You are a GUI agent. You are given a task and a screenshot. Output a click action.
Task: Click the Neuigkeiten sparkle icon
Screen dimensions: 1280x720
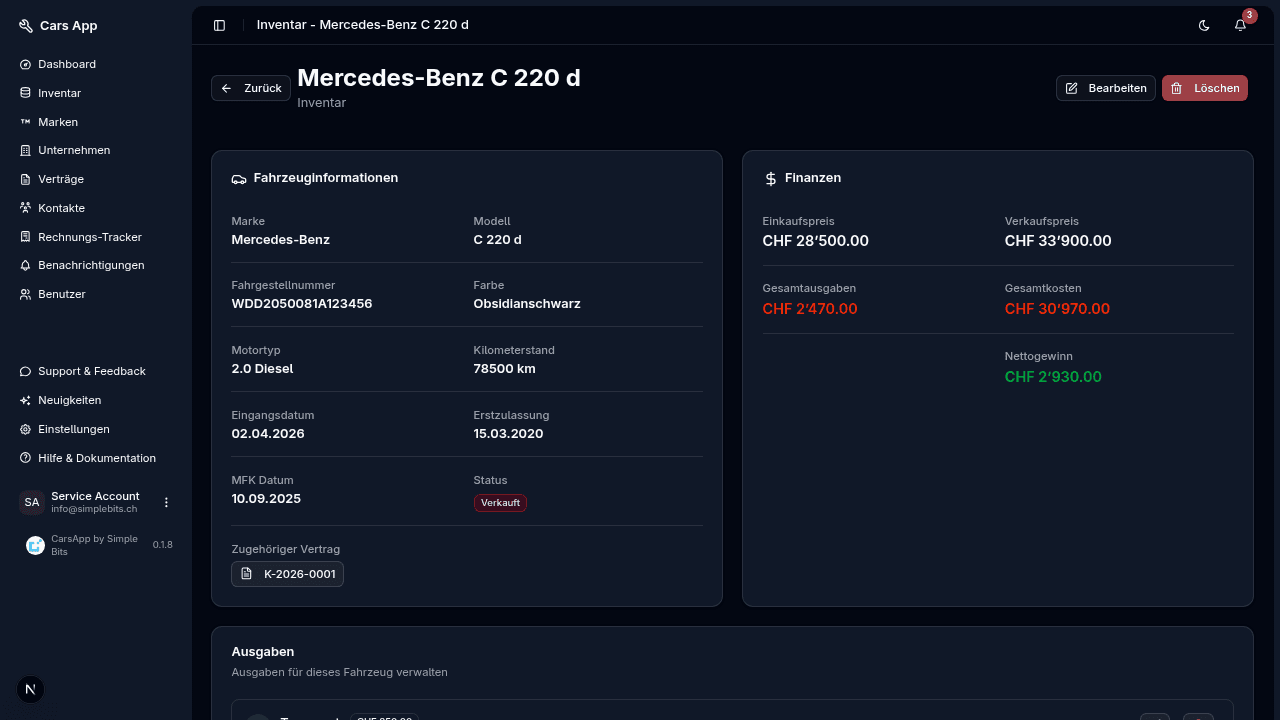26,400
